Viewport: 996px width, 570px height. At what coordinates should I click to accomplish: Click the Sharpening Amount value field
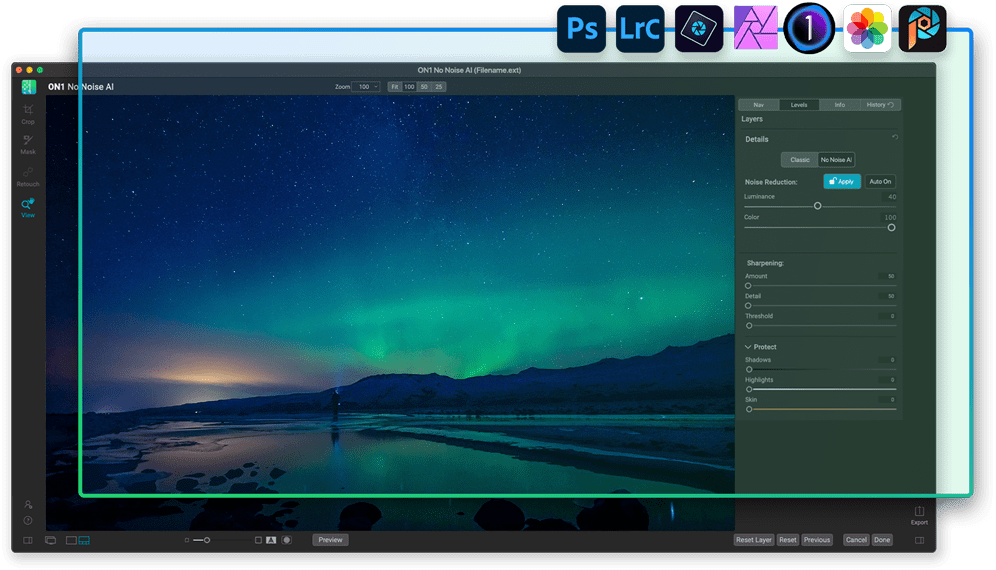(887, 276)
